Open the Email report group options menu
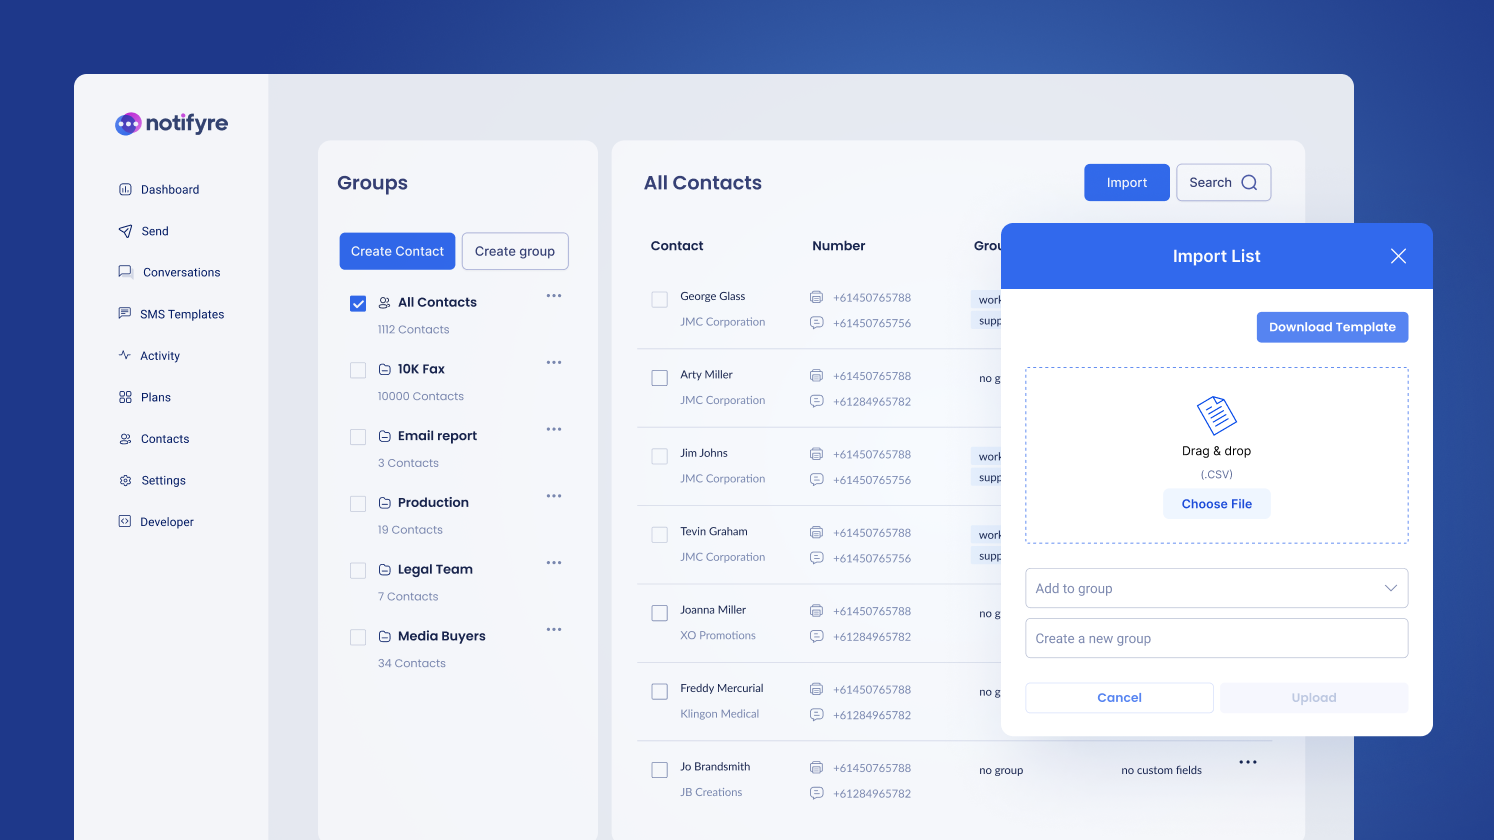1494x840 pixels. [554, 429]
